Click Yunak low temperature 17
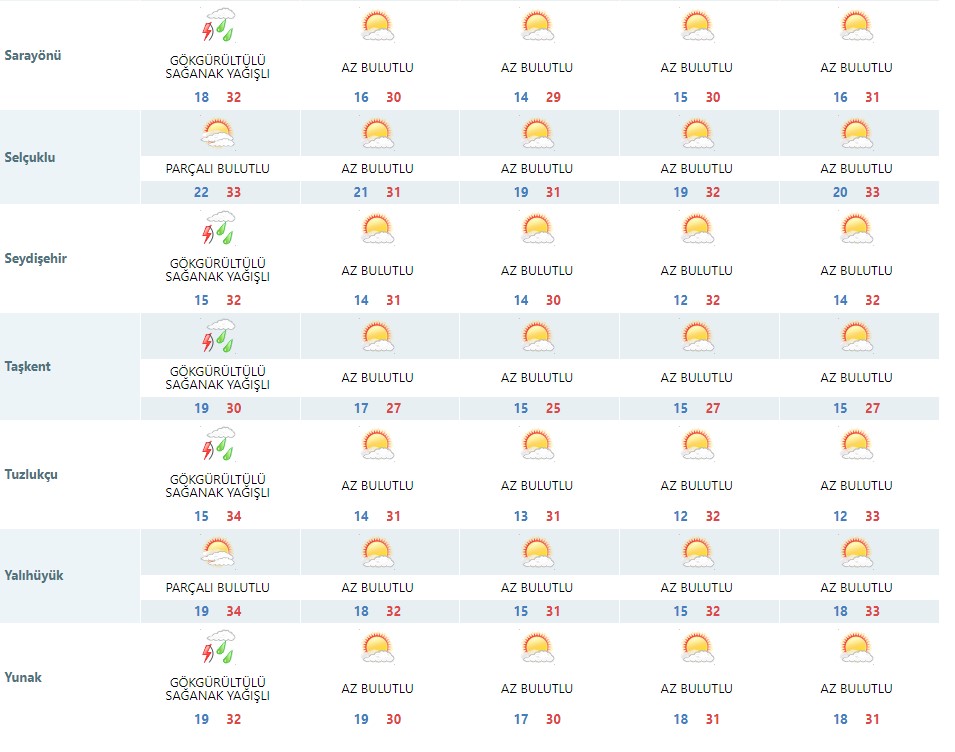The height and width of the screenshot is (752, 955). (x=521, y=719)
